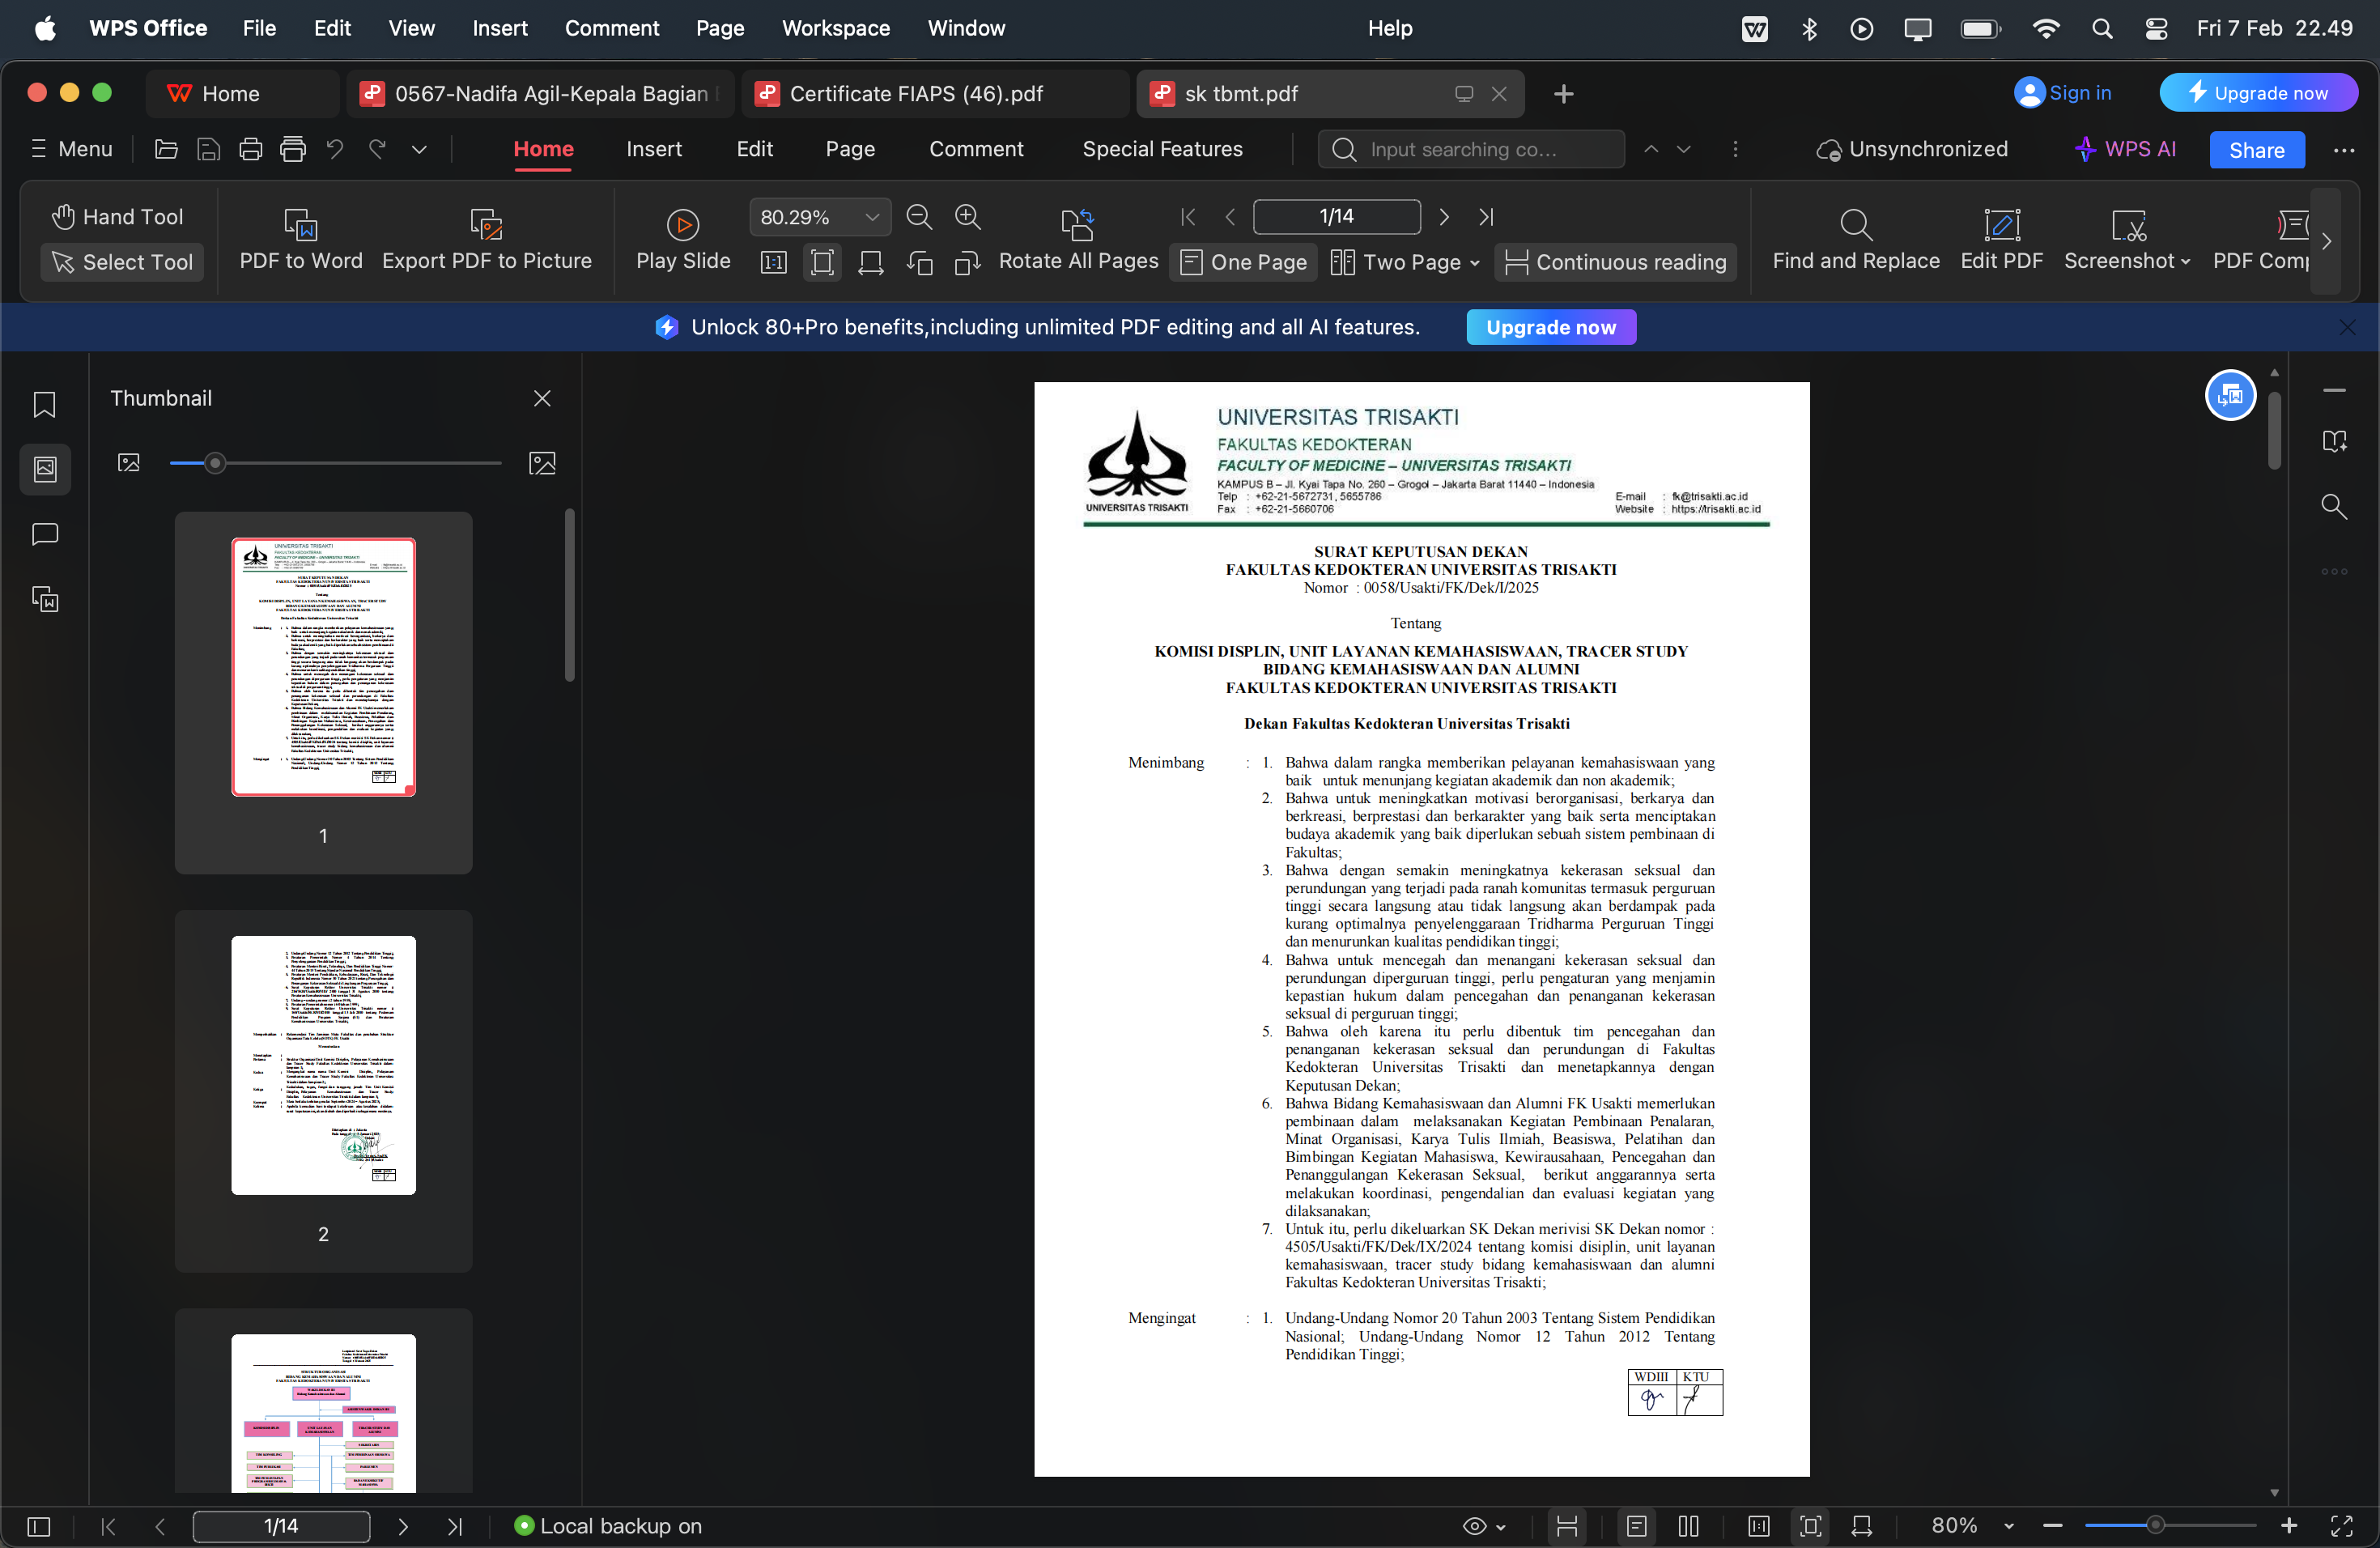Toggle thumbnail panel sidebar icon
Screen dimensions: 2380x1548
(44, 469)
